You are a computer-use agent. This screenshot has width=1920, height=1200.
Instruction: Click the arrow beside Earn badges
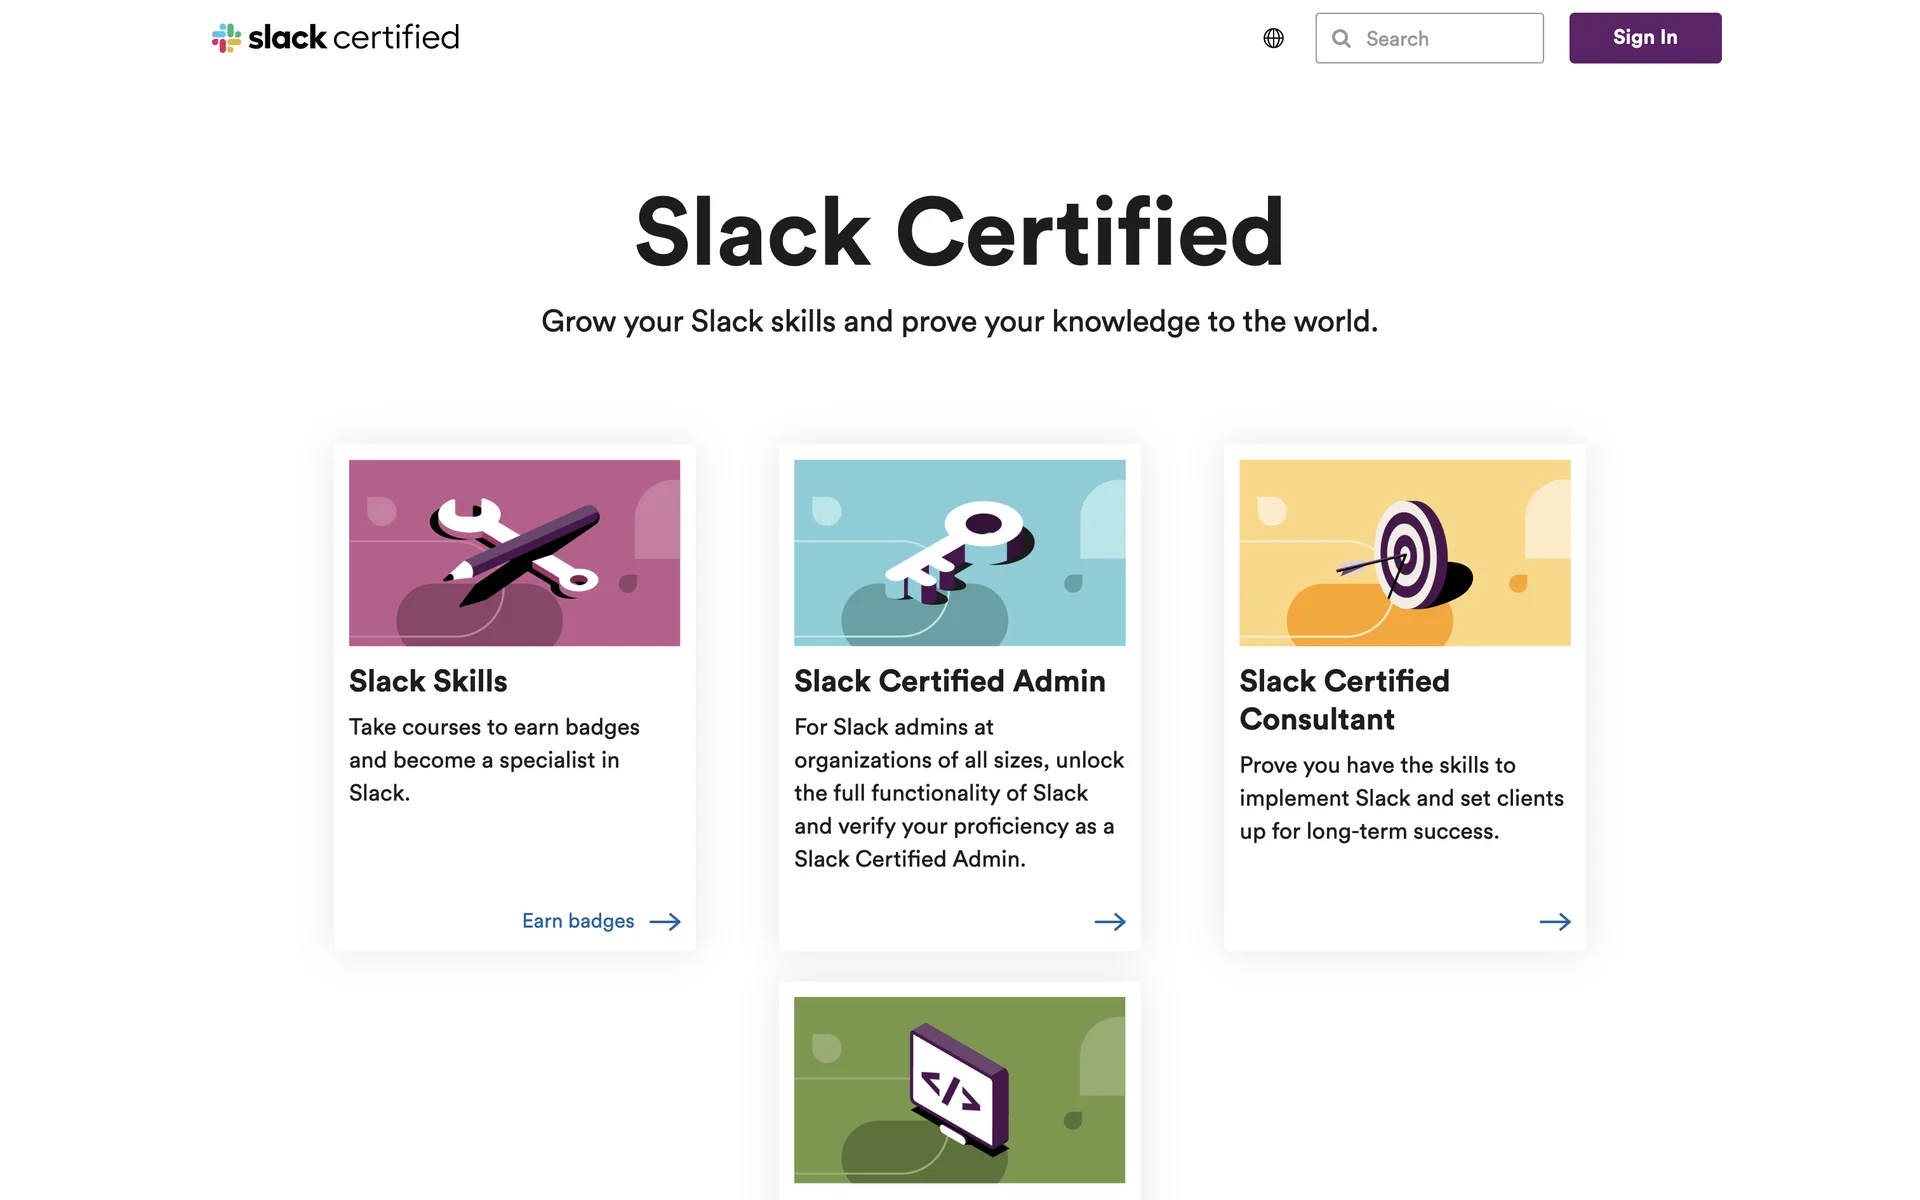click(x=665, y=922)
